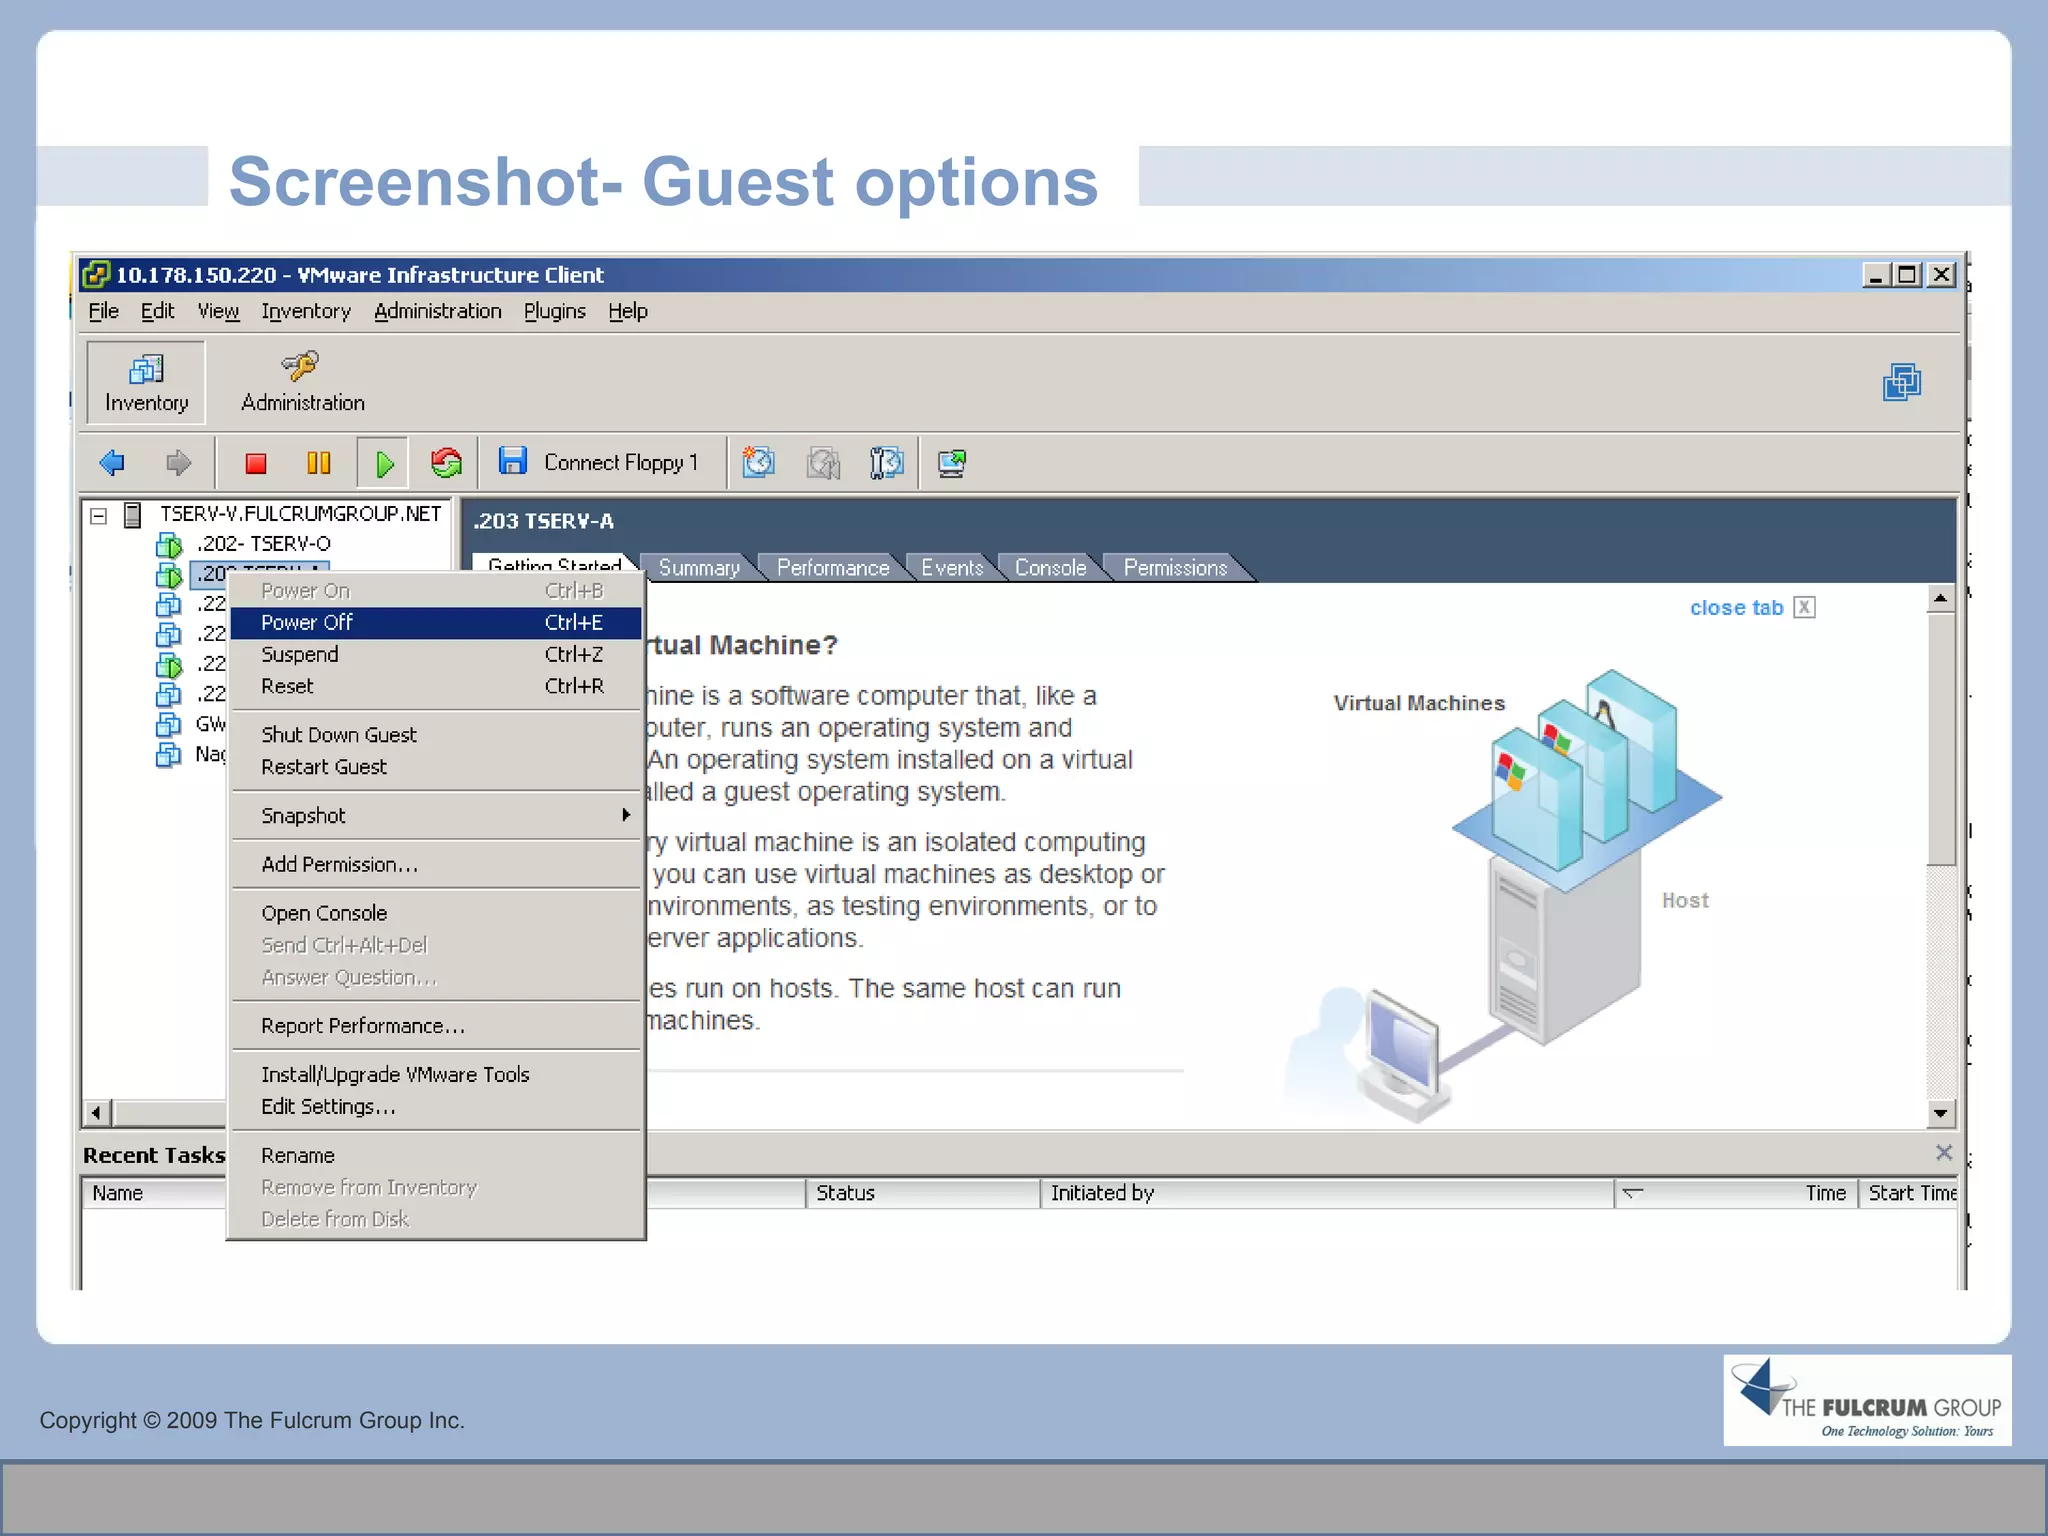The width and height of the screenshot is (2048, 1536).
Task: Sort tasks by Initiated by column
Action: pos(1327,1193)
